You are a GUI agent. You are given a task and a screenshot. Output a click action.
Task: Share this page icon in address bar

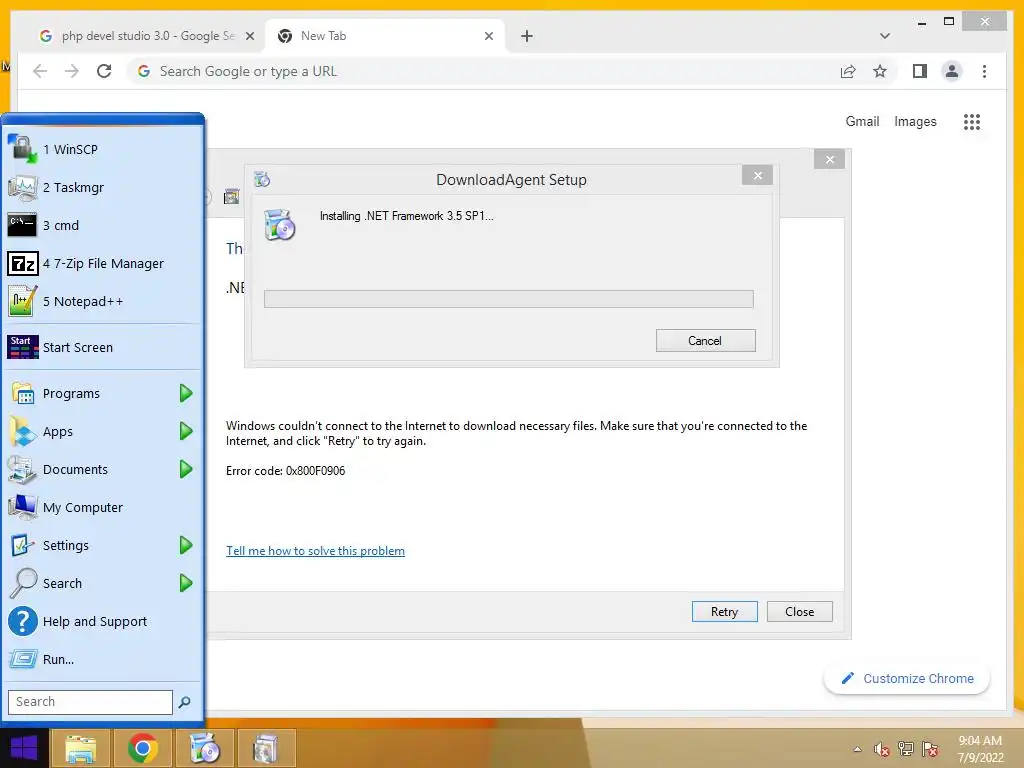tap(848, 71)
